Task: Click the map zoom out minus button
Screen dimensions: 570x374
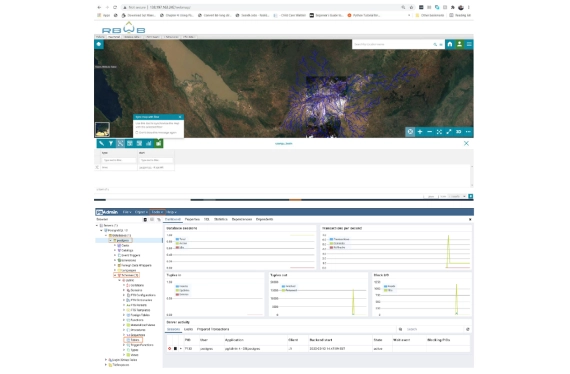Action: click(x=429, y=132)
